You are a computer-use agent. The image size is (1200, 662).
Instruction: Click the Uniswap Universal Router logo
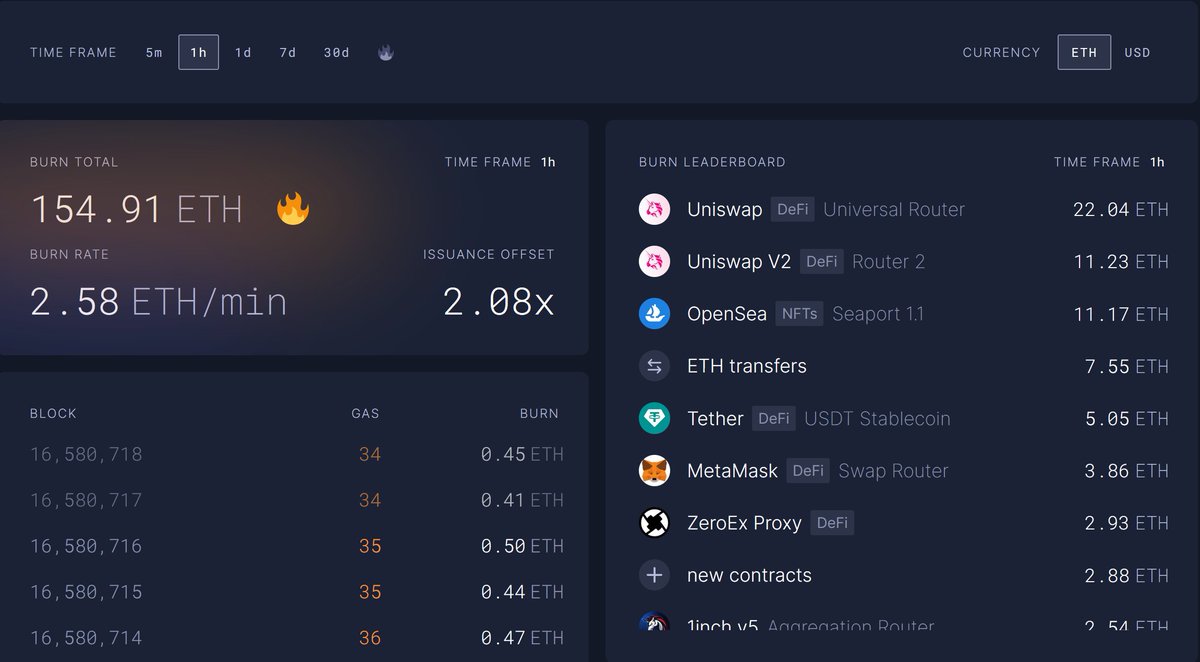[654, 210]
